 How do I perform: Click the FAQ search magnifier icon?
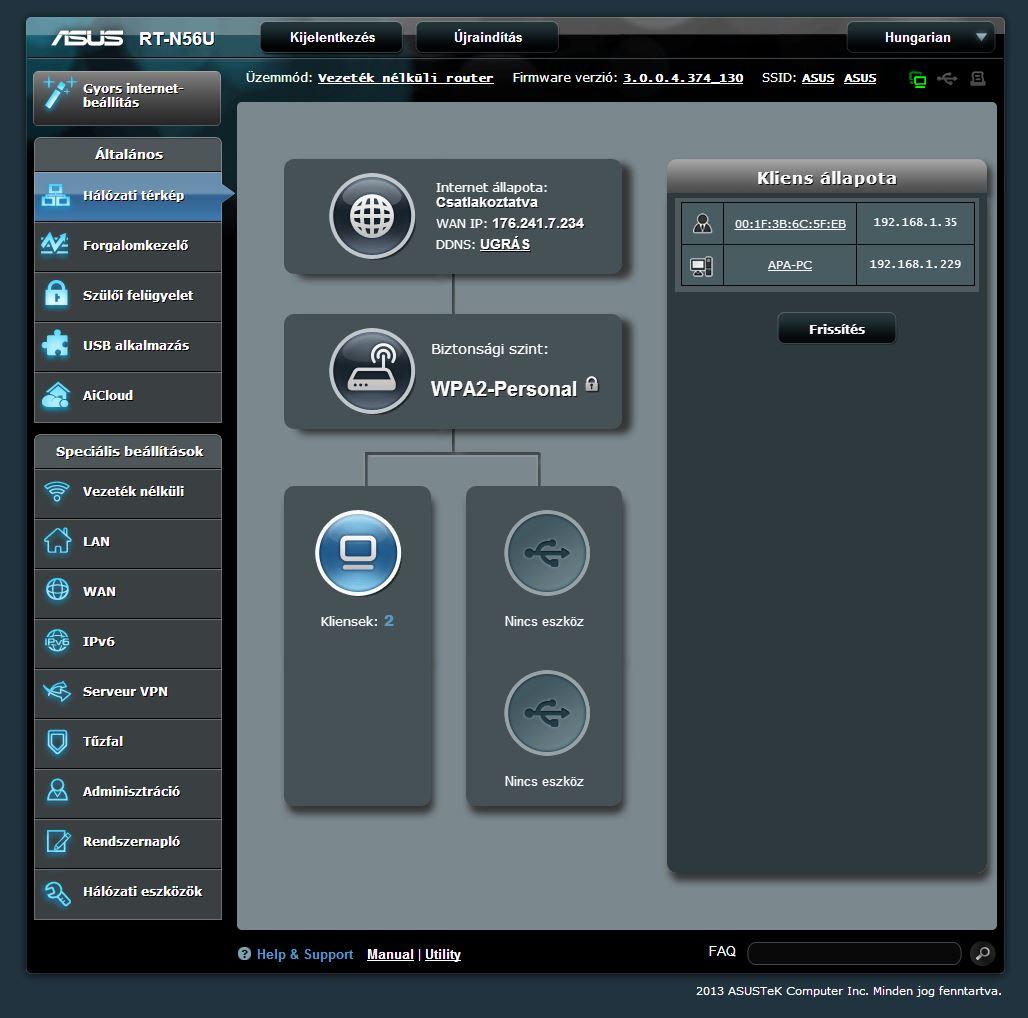(x=982, y=953)
